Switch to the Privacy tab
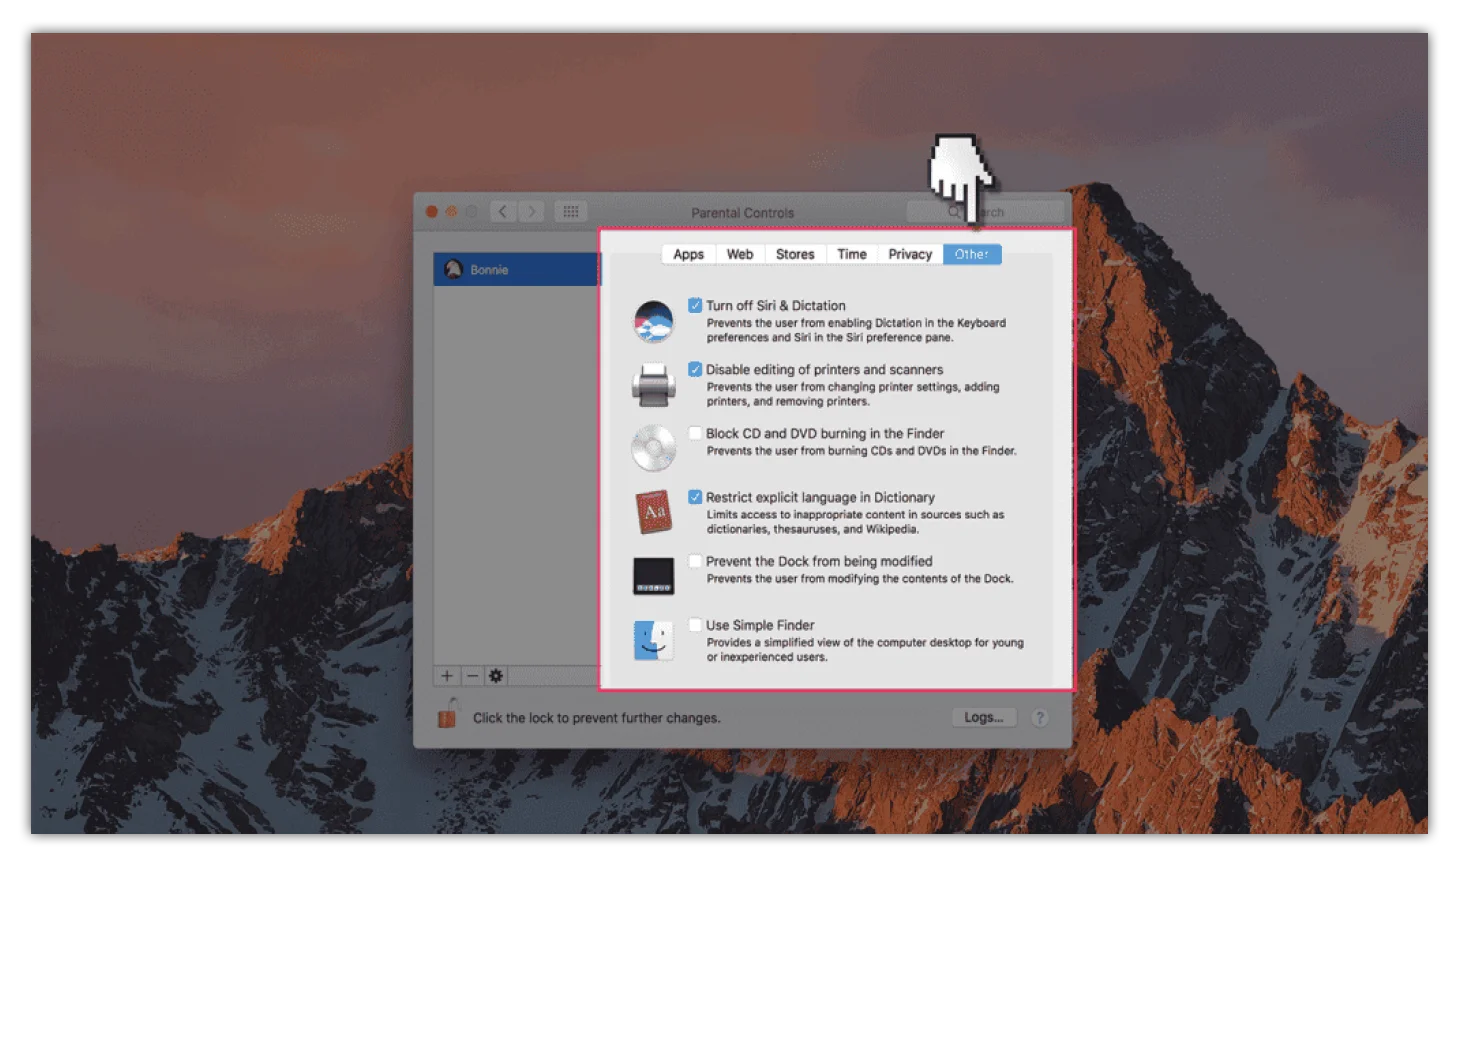Screen dimensions: 1458x1042 click(910, 254)
